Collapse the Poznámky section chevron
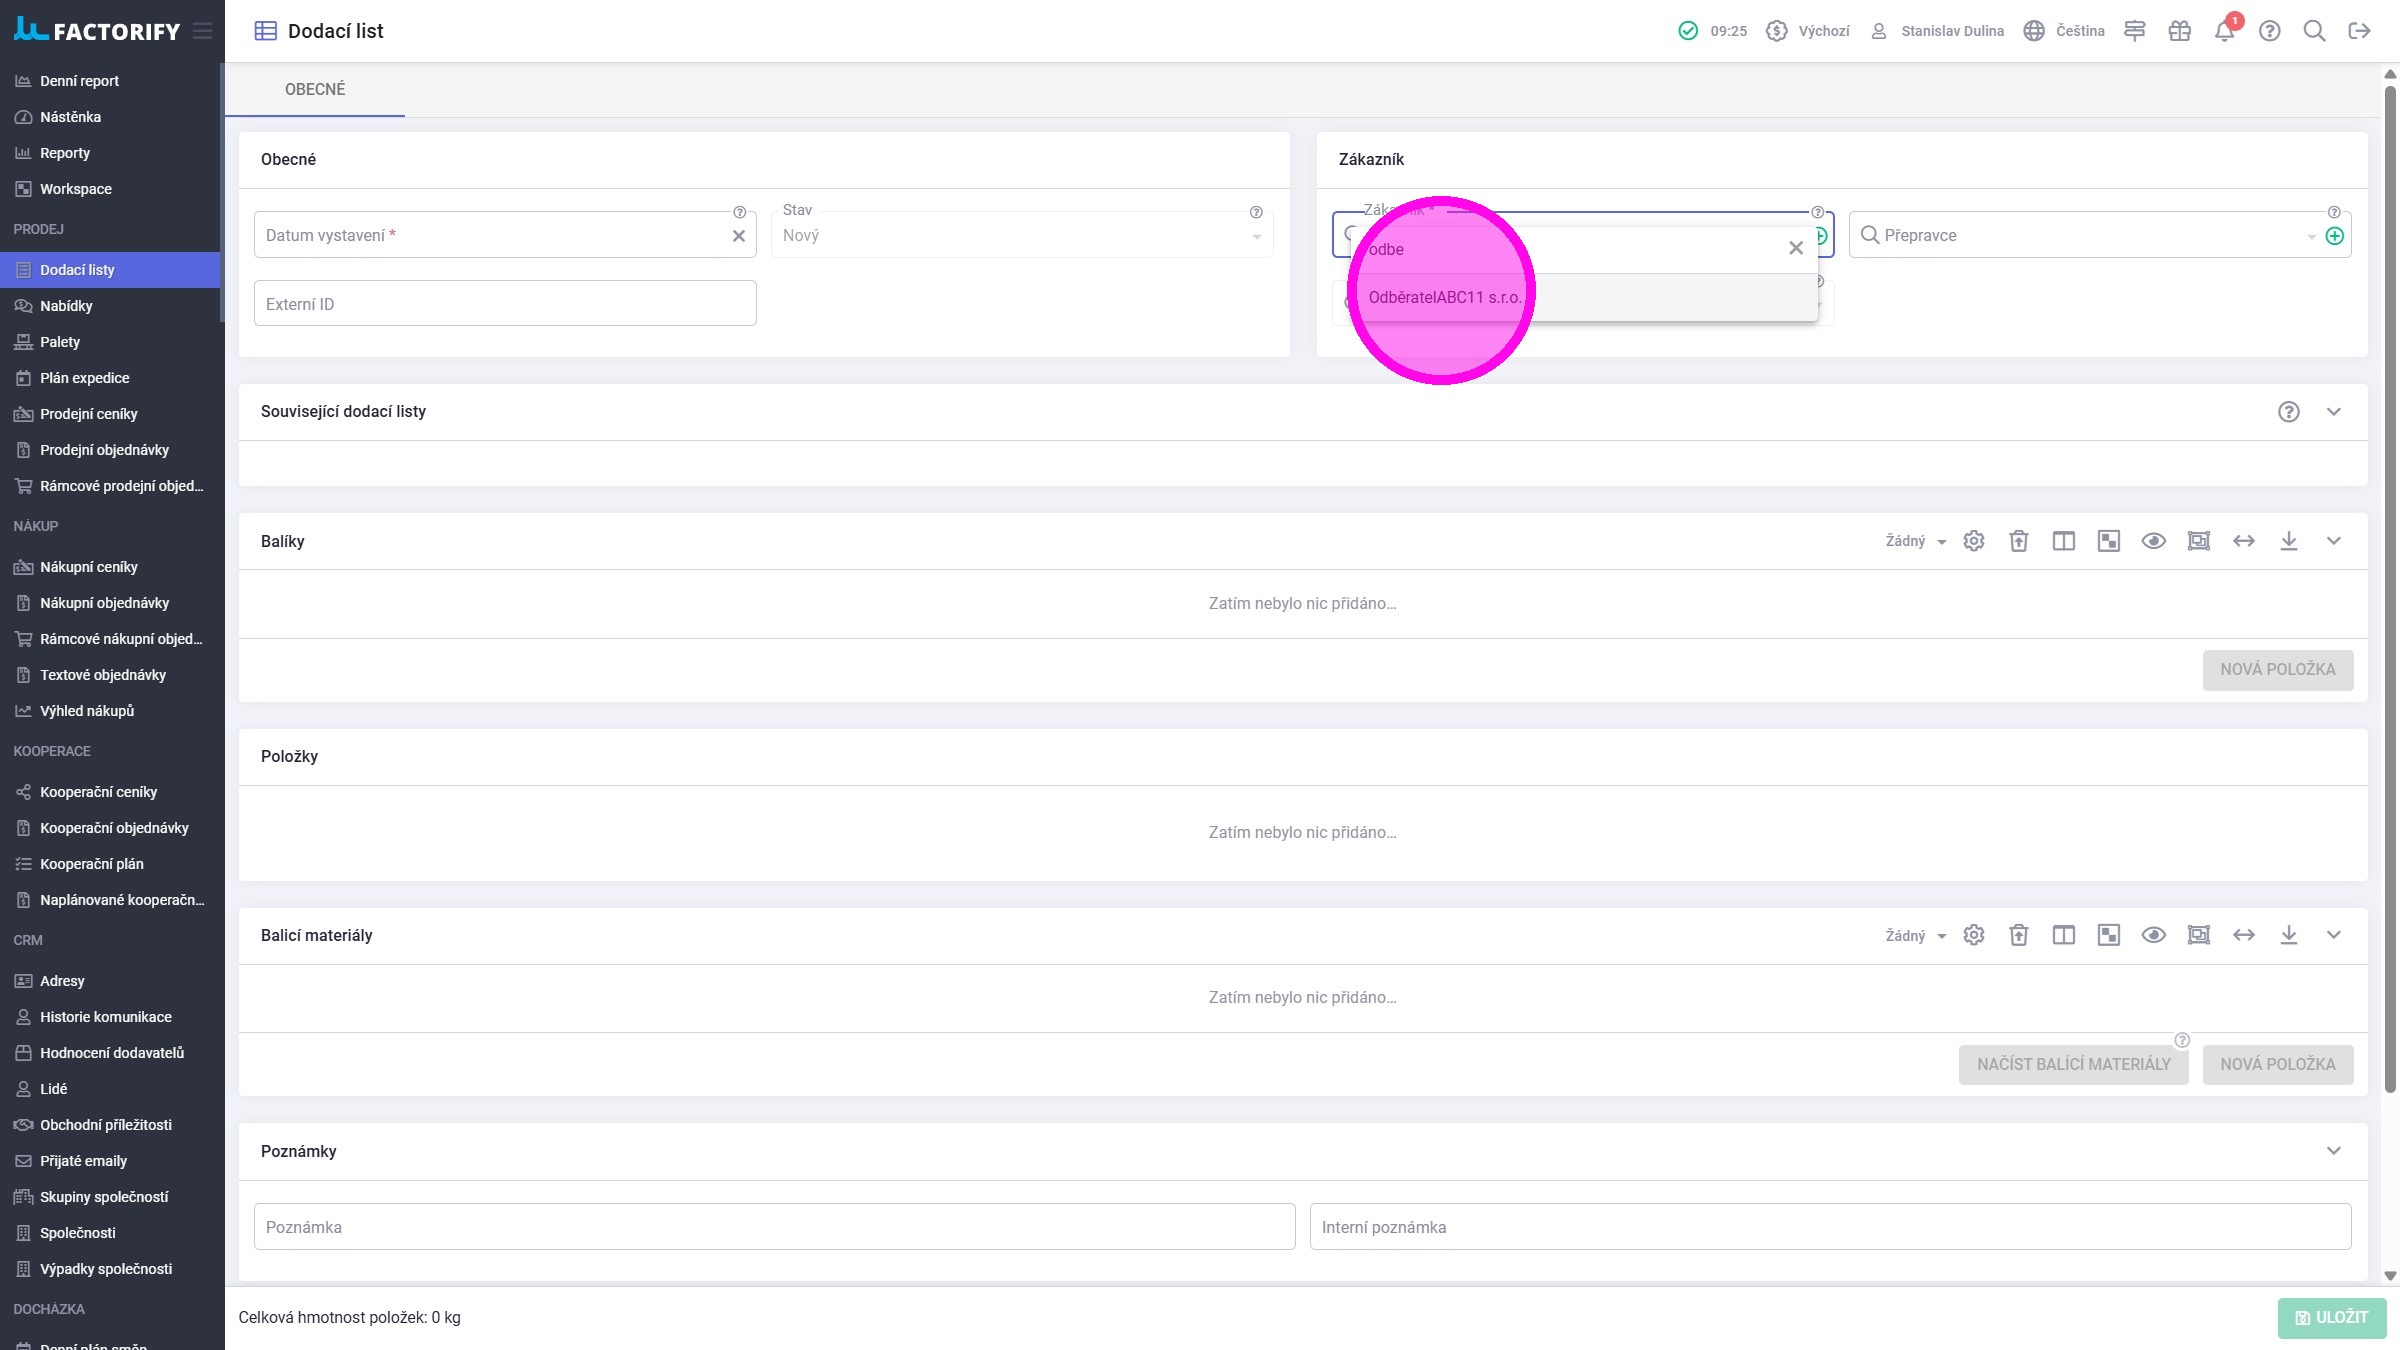The image size is (2400, 1350). point(2333,1151)
